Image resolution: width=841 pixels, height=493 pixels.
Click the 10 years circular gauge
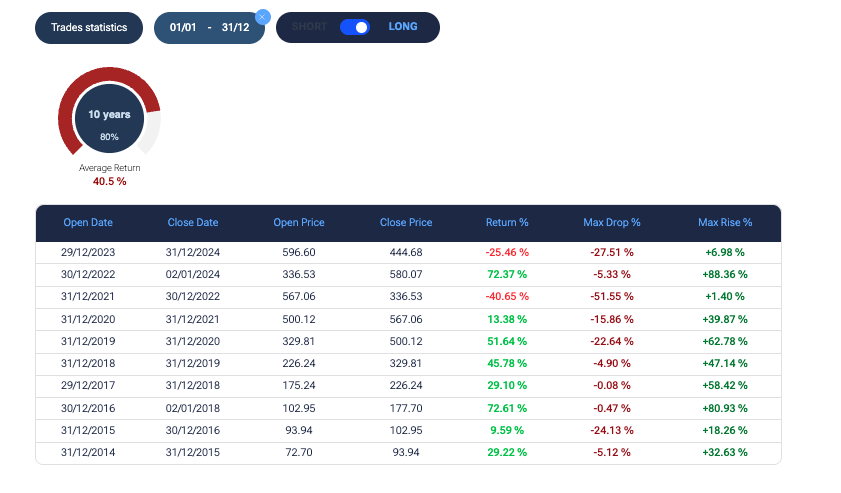pos(109,120)
